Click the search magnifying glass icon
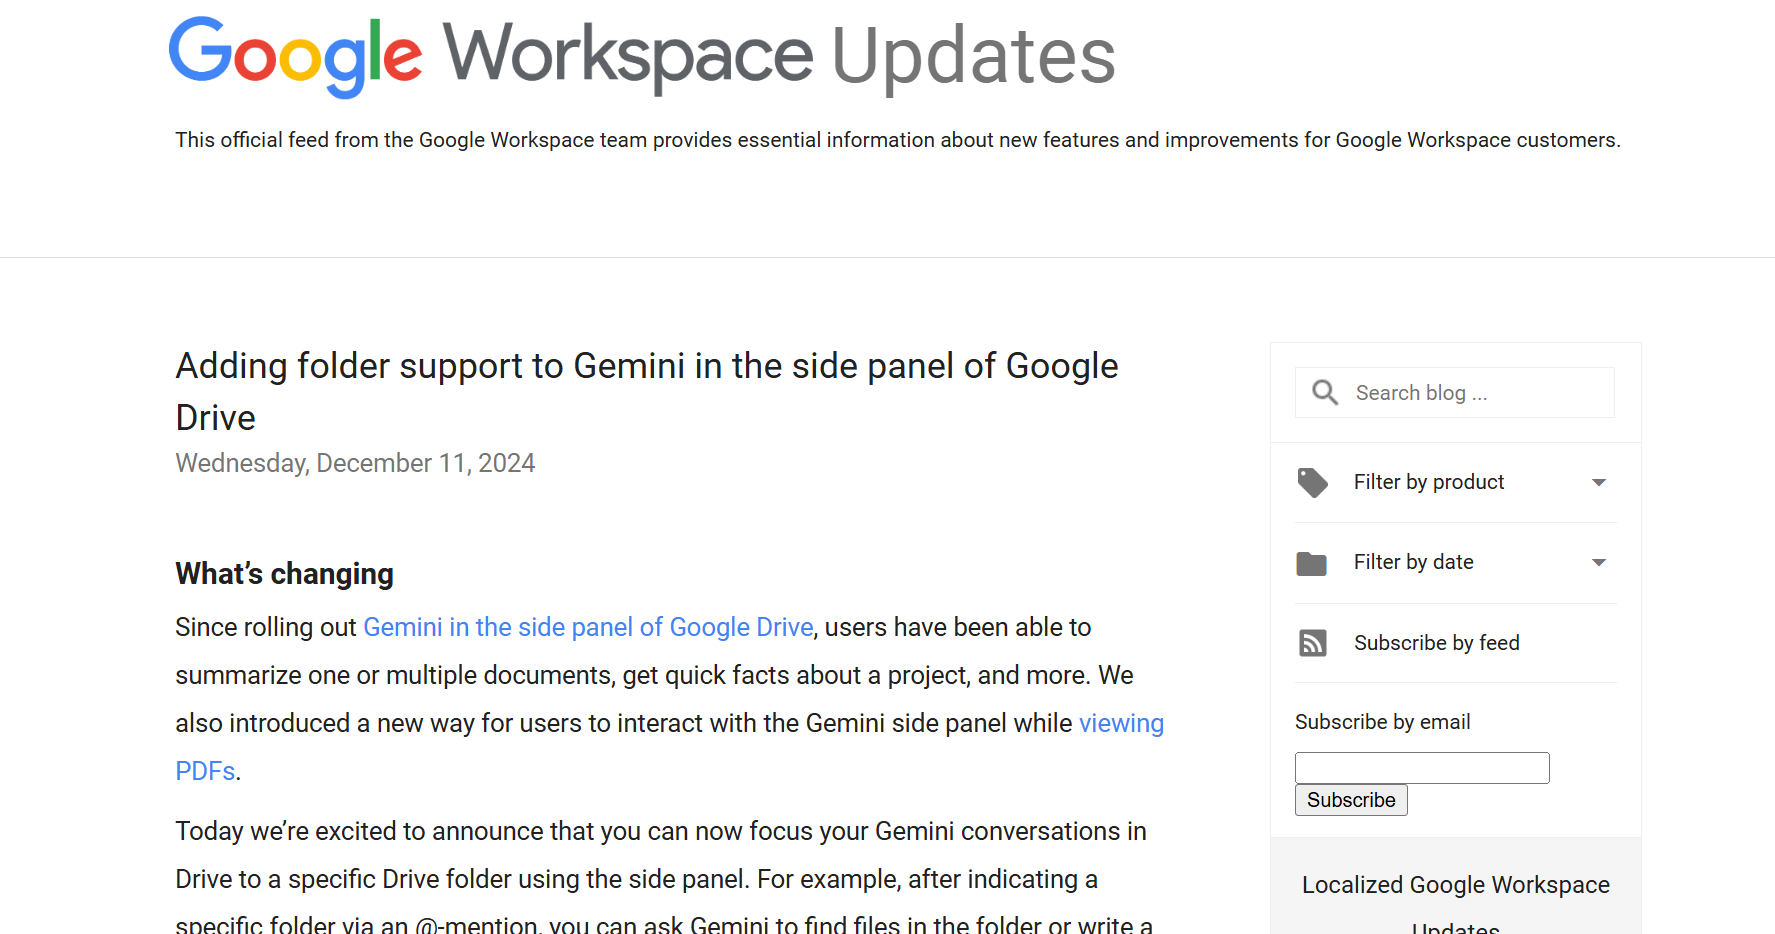Screen dimensions: 1775x934 coord(1325,392)
